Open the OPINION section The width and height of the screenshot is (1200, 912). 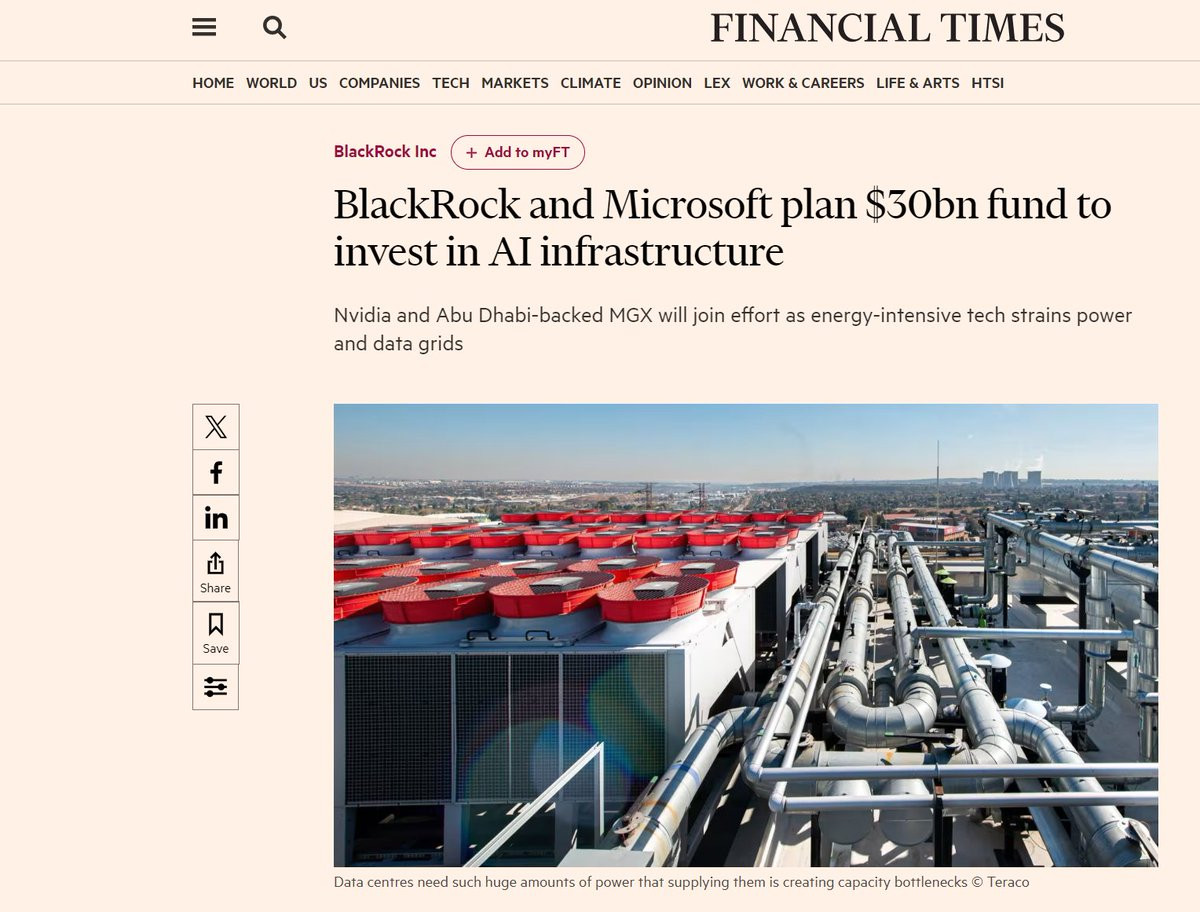662,83
